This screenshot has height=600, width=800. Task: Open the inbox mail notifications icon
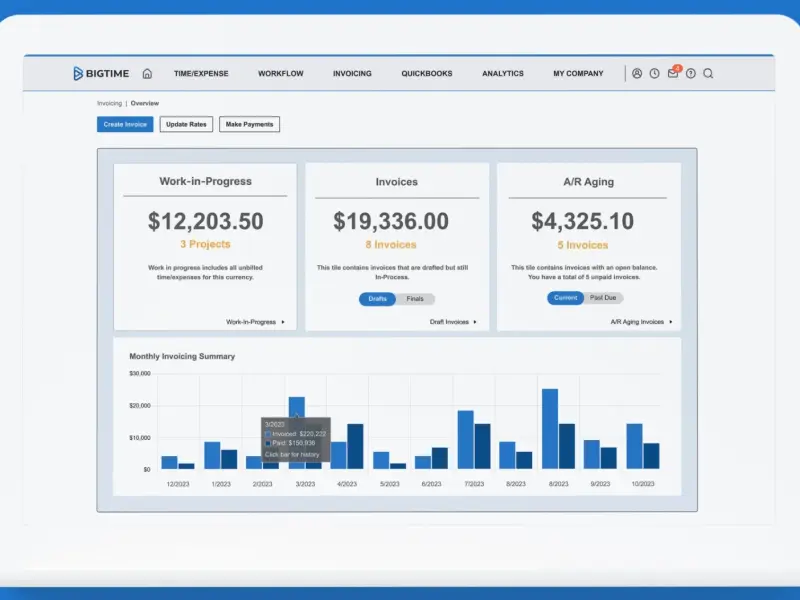tap(673, 73)
